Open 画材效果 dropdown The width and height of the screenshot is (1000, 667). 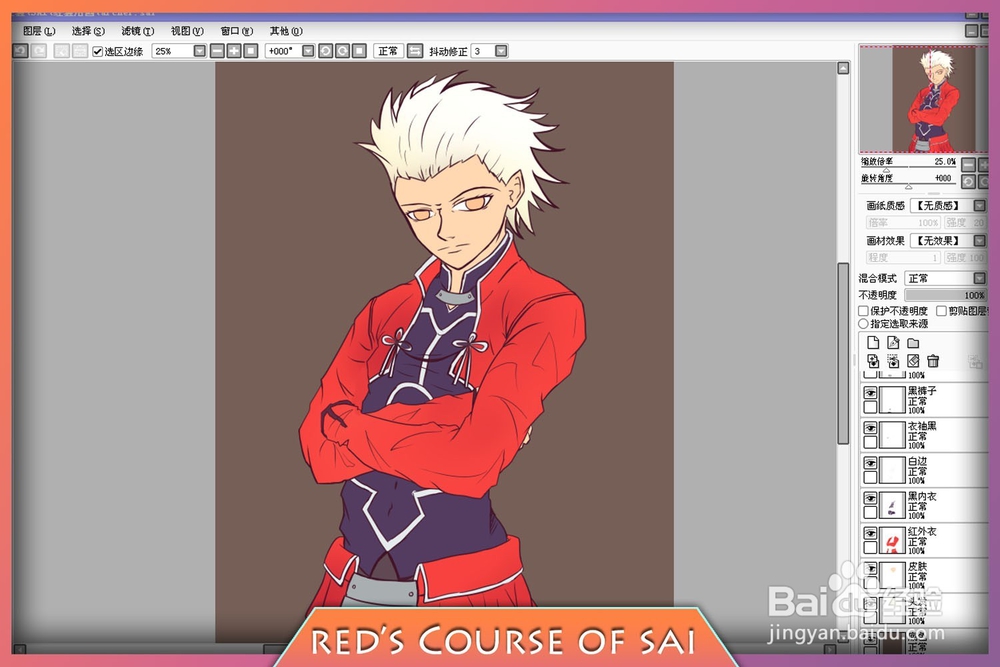[x=980, y=240]
